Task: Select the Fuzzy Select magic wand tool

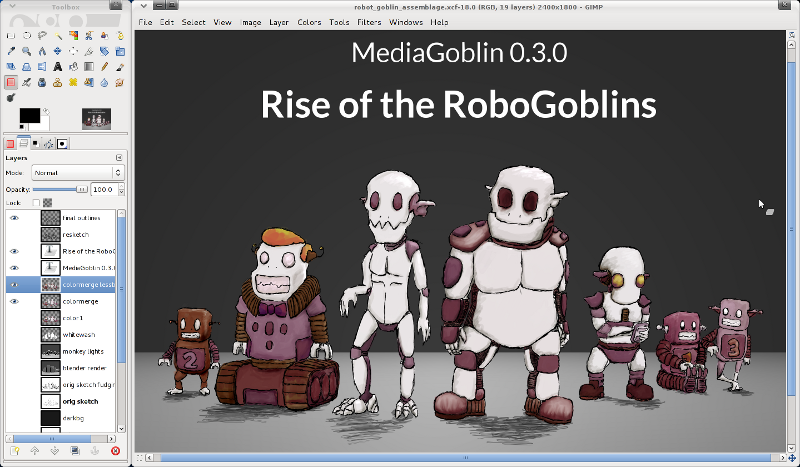Action: (x=58, y=35)
